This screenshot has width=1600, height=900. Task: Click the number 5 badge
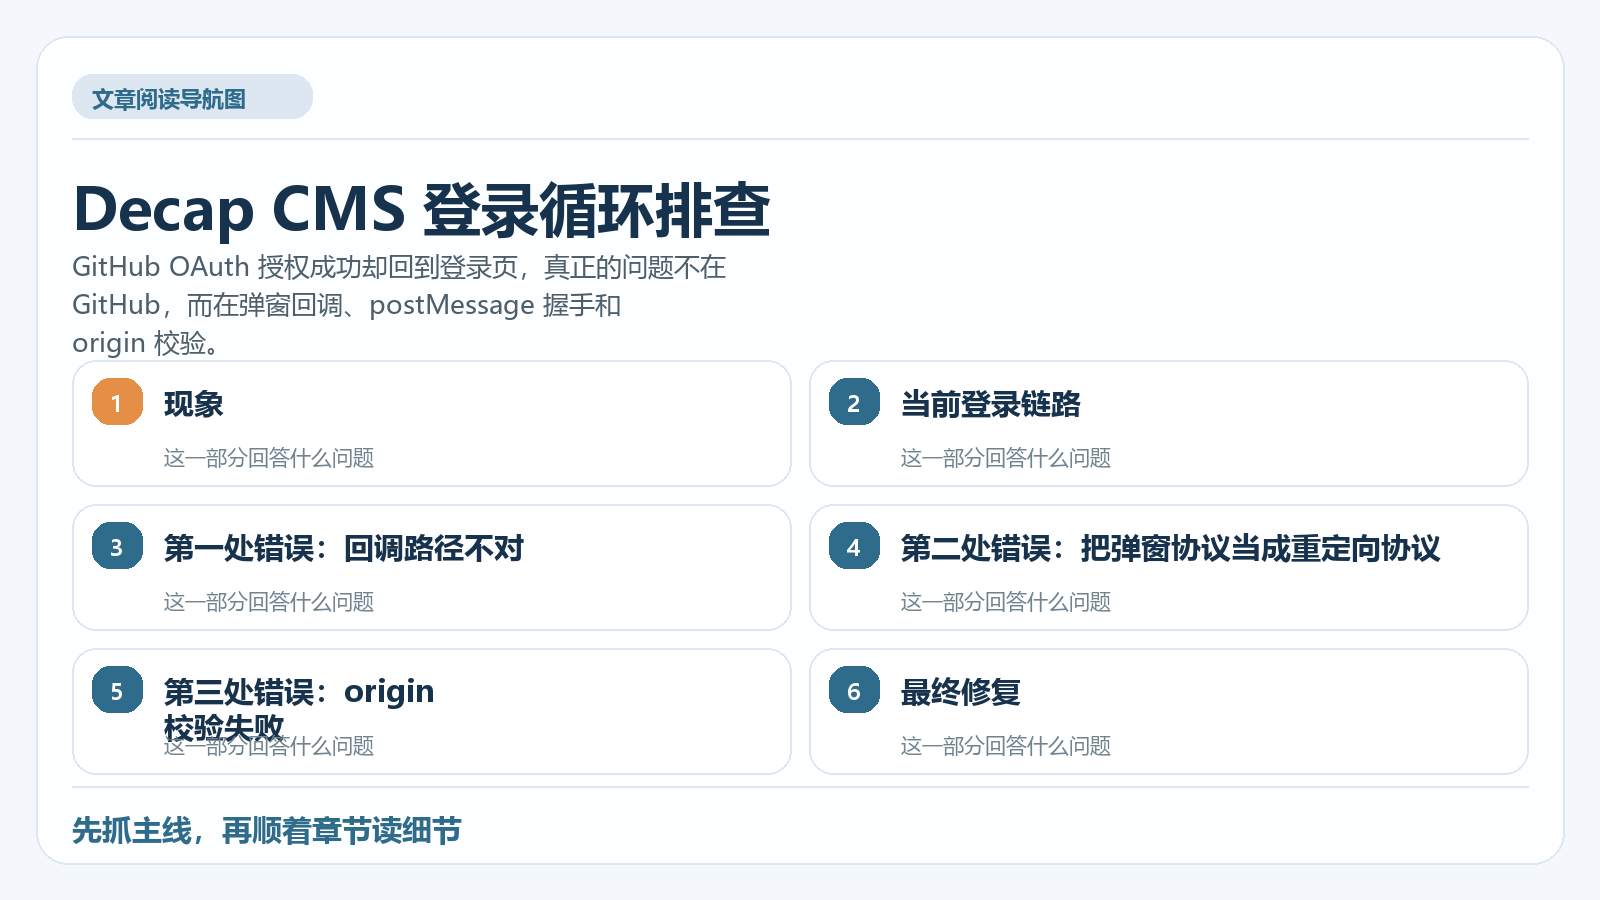tap(117, 690)
